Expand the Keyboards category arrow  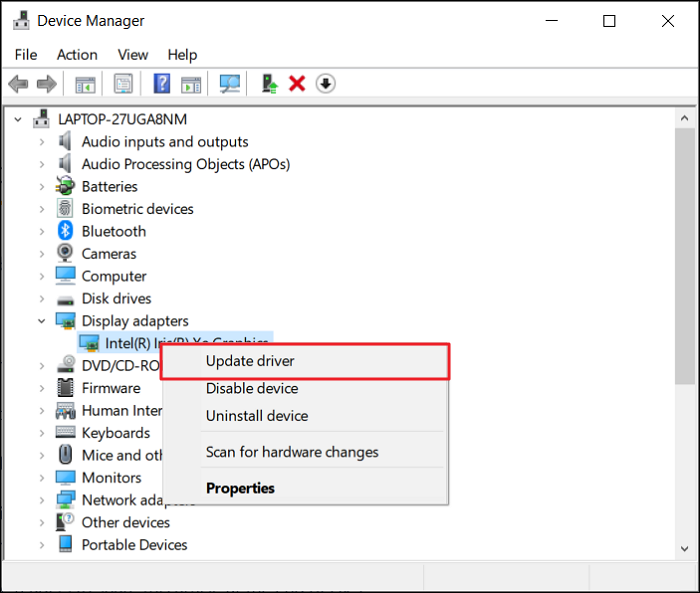click(x=42, y=433)
